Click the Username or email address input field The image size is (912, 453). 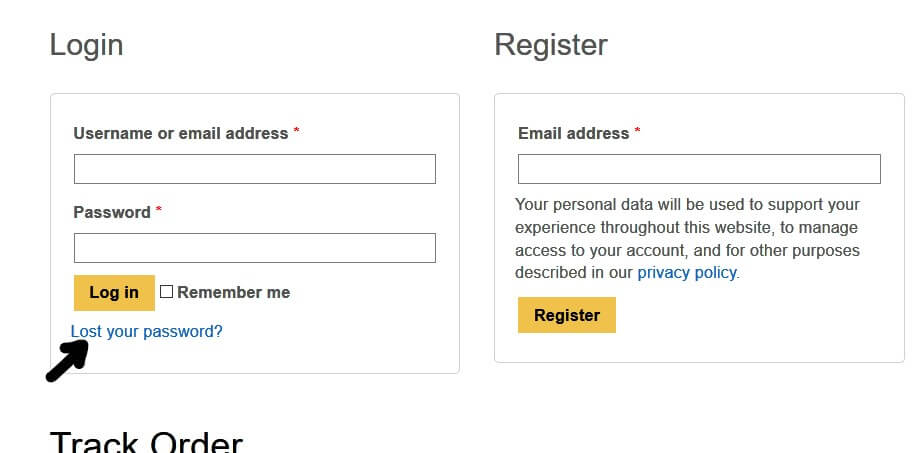pyautogui.click(x=255, y=169)
